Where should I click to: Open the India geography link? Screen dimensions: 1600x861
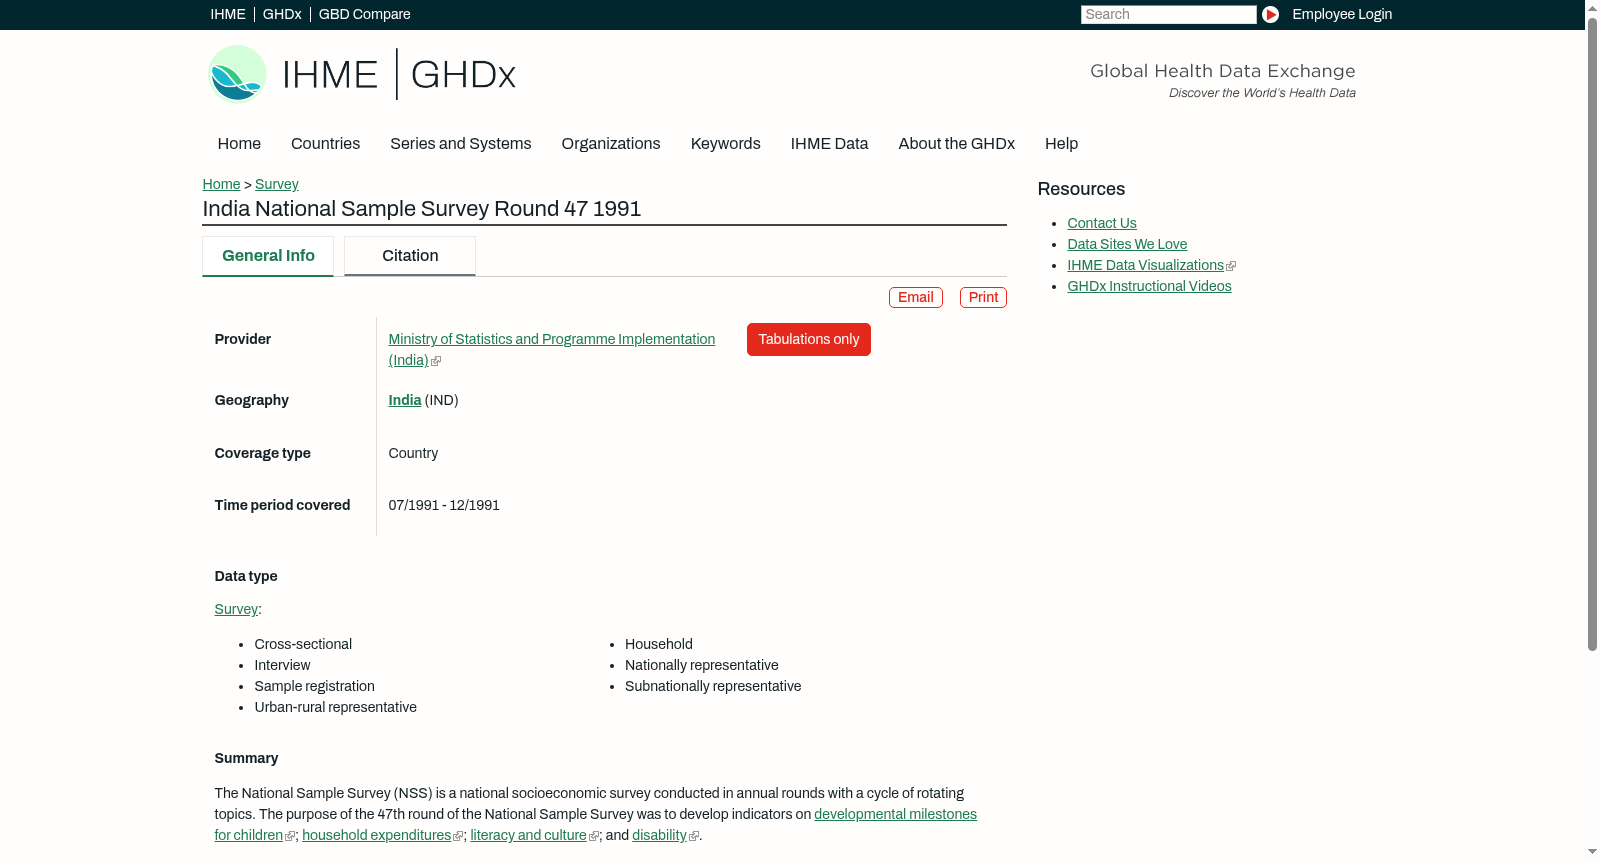tap(405, 400)
